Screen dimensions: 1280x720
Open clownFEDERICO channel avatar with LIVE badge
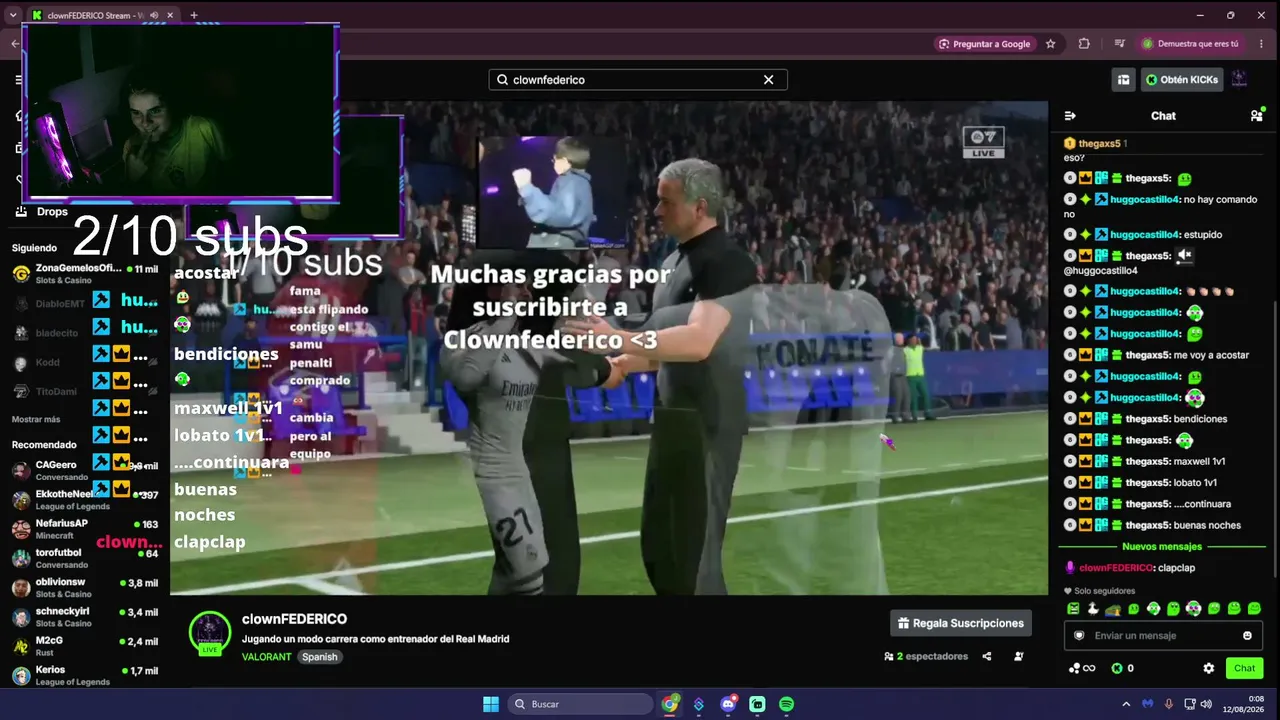point(210,632)
